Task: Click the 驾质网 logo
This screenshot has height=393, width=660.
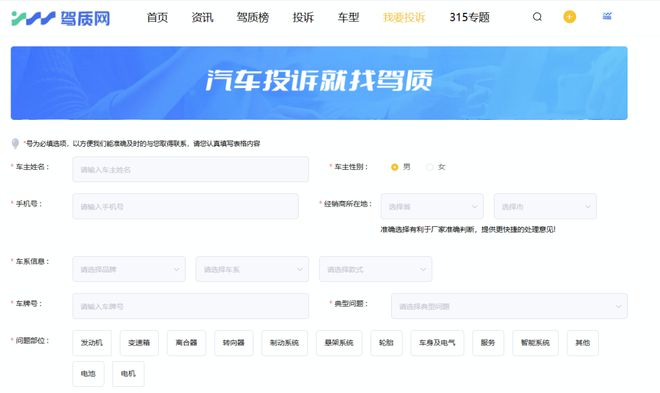Action: coord(61,18)
